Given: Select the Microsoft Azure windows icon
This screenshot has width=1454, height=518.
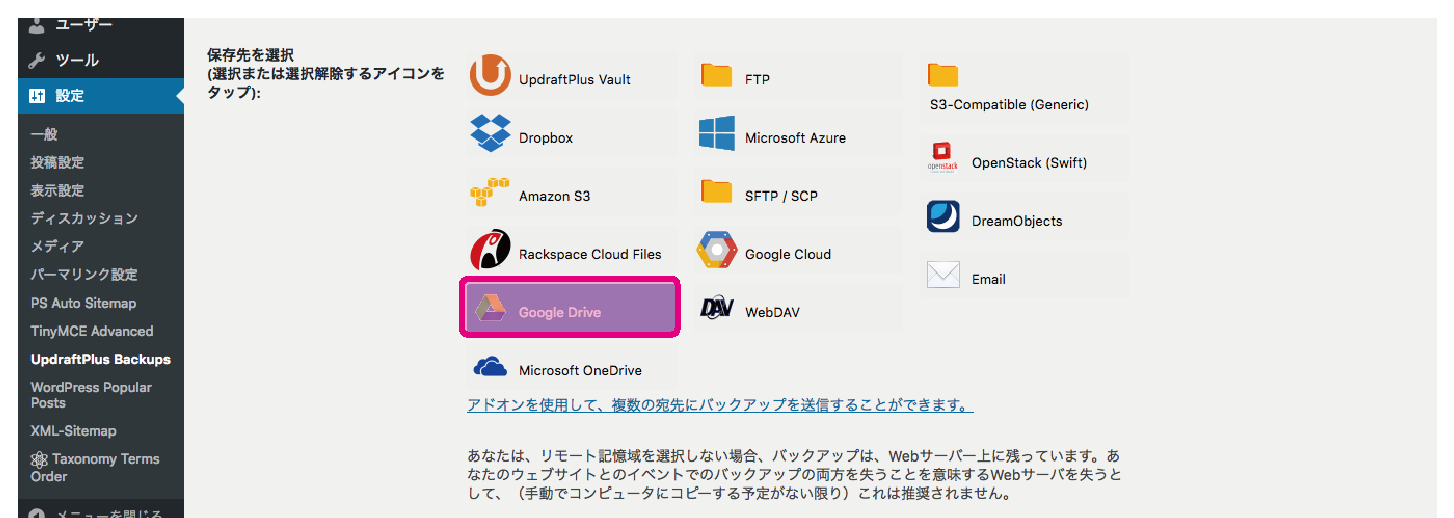Looking at the screenshot, I should click(x=716, y=134).
